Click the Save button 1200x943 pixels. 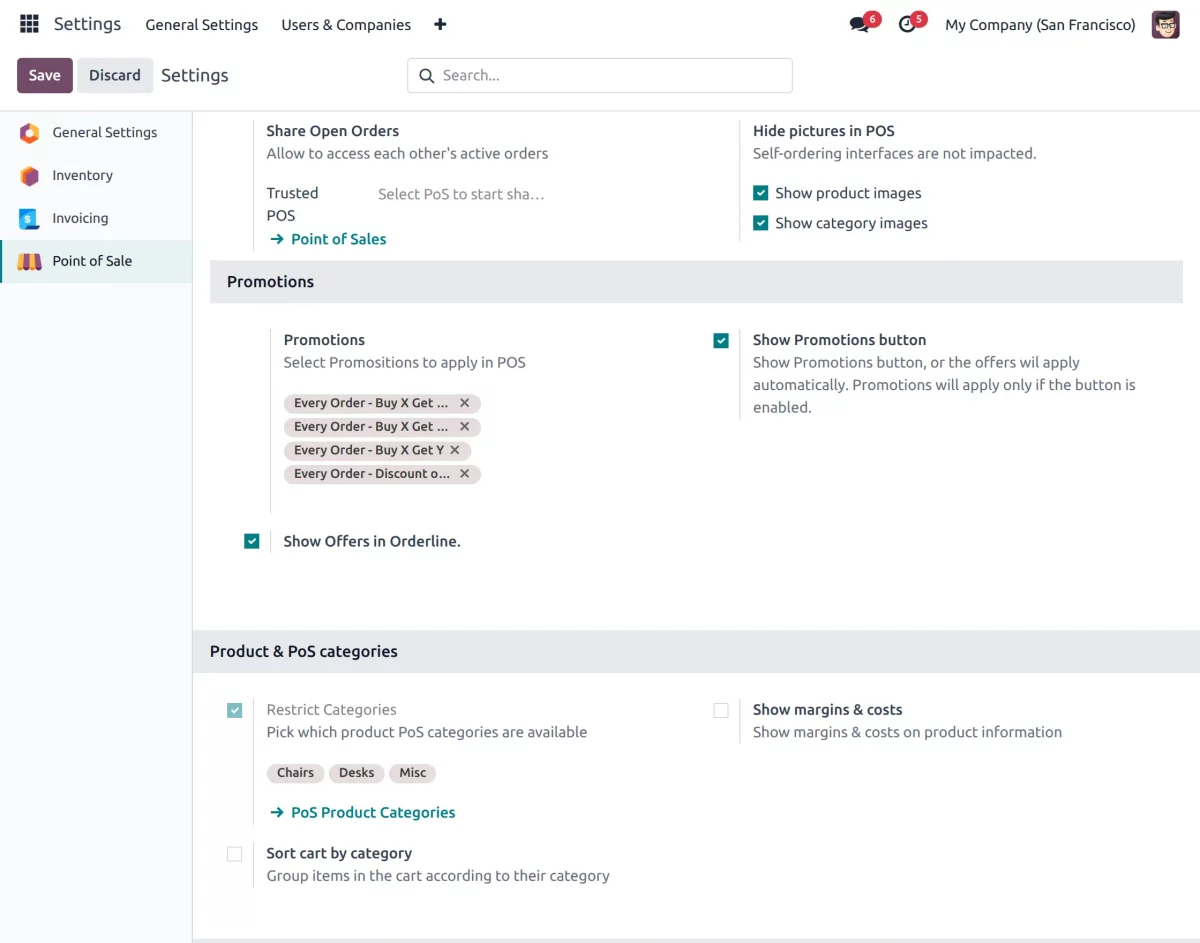[44, 75]
